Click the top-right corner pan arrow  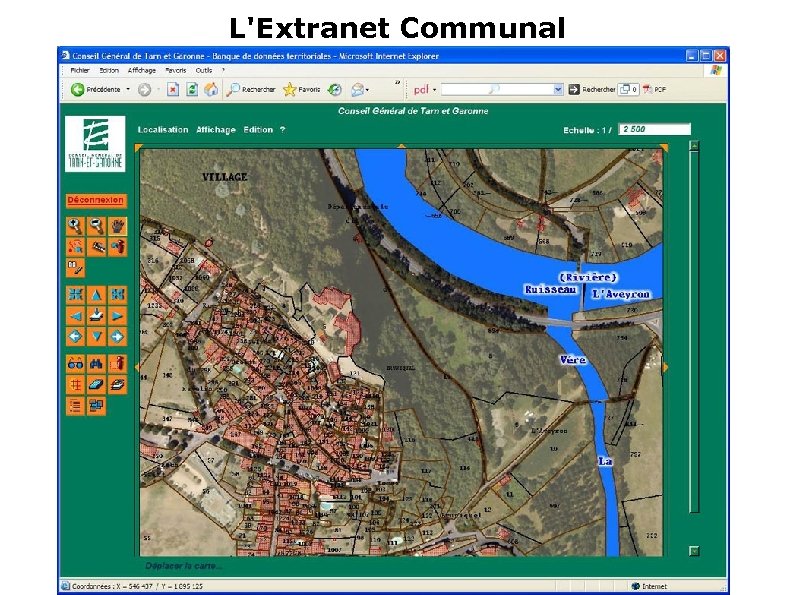[x=664, y=148]
